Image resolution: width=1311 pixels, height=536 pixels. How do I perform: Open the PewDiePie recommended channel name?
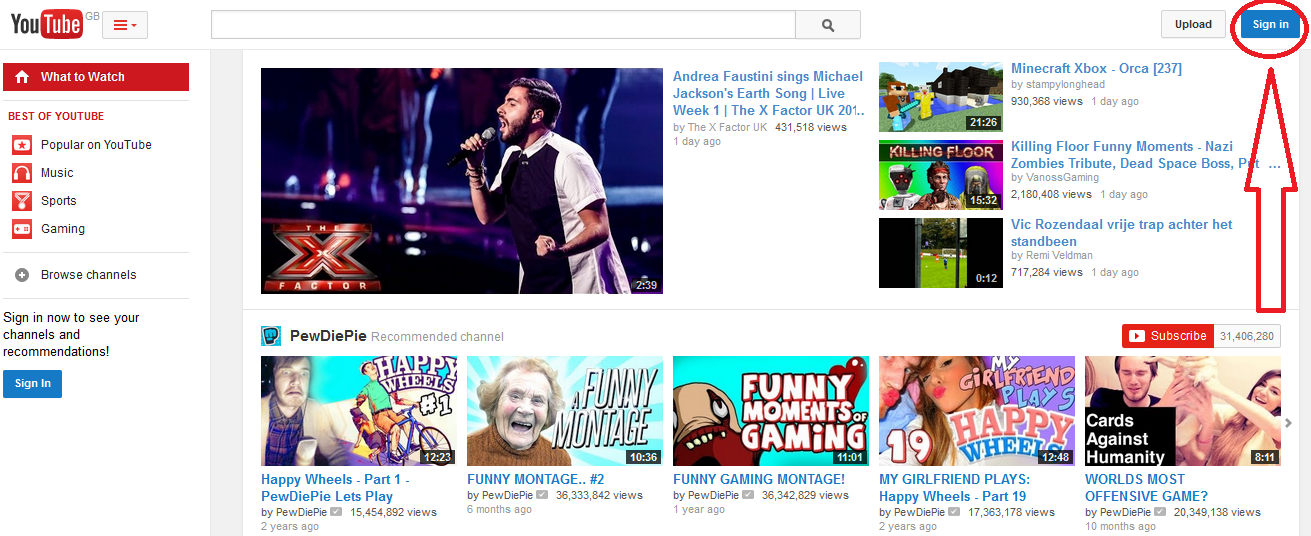328,336
